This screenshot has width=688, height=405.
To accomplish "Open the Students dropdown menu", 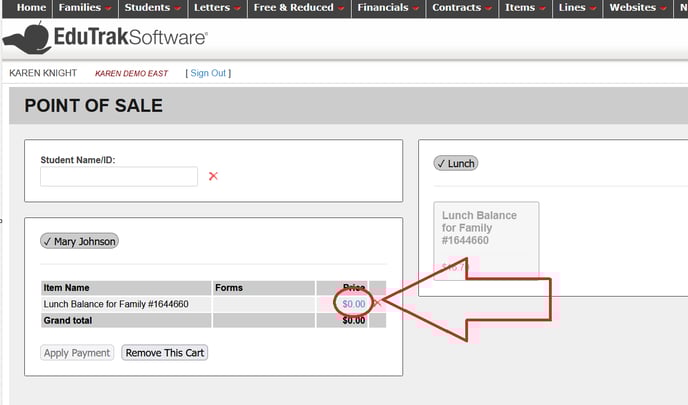I will (x=152, y=8).
